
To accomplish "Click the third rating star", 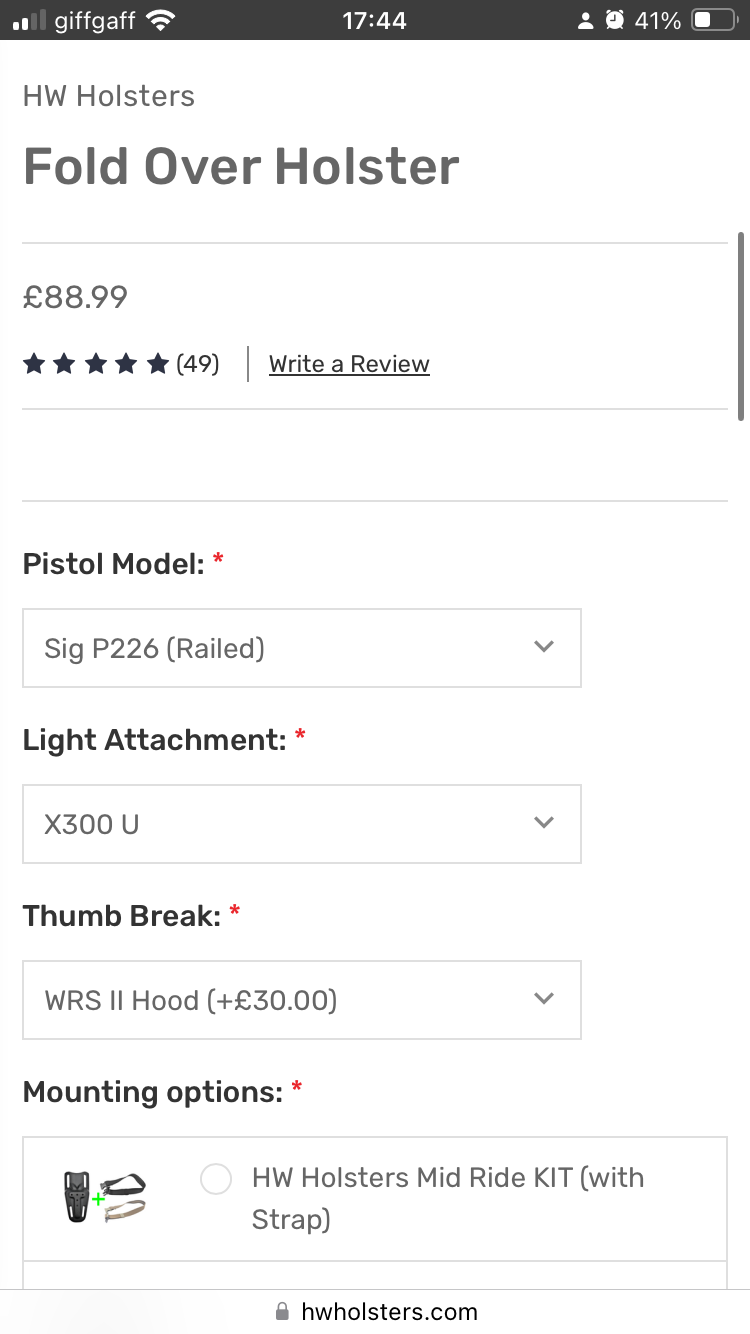I will (96, 364).
